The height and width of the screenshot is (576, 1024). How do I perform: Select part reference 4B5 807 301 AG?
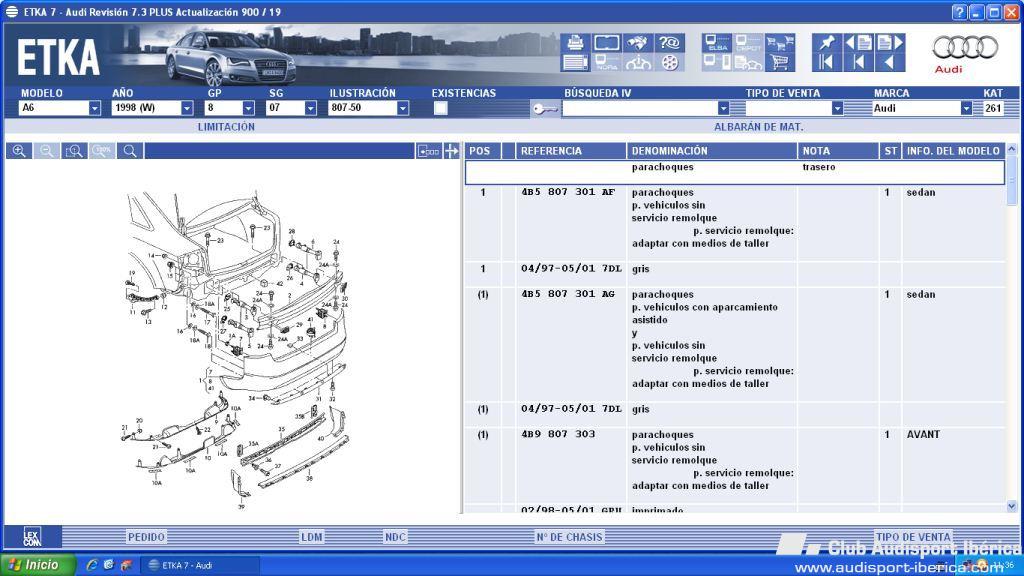(568, 294)
